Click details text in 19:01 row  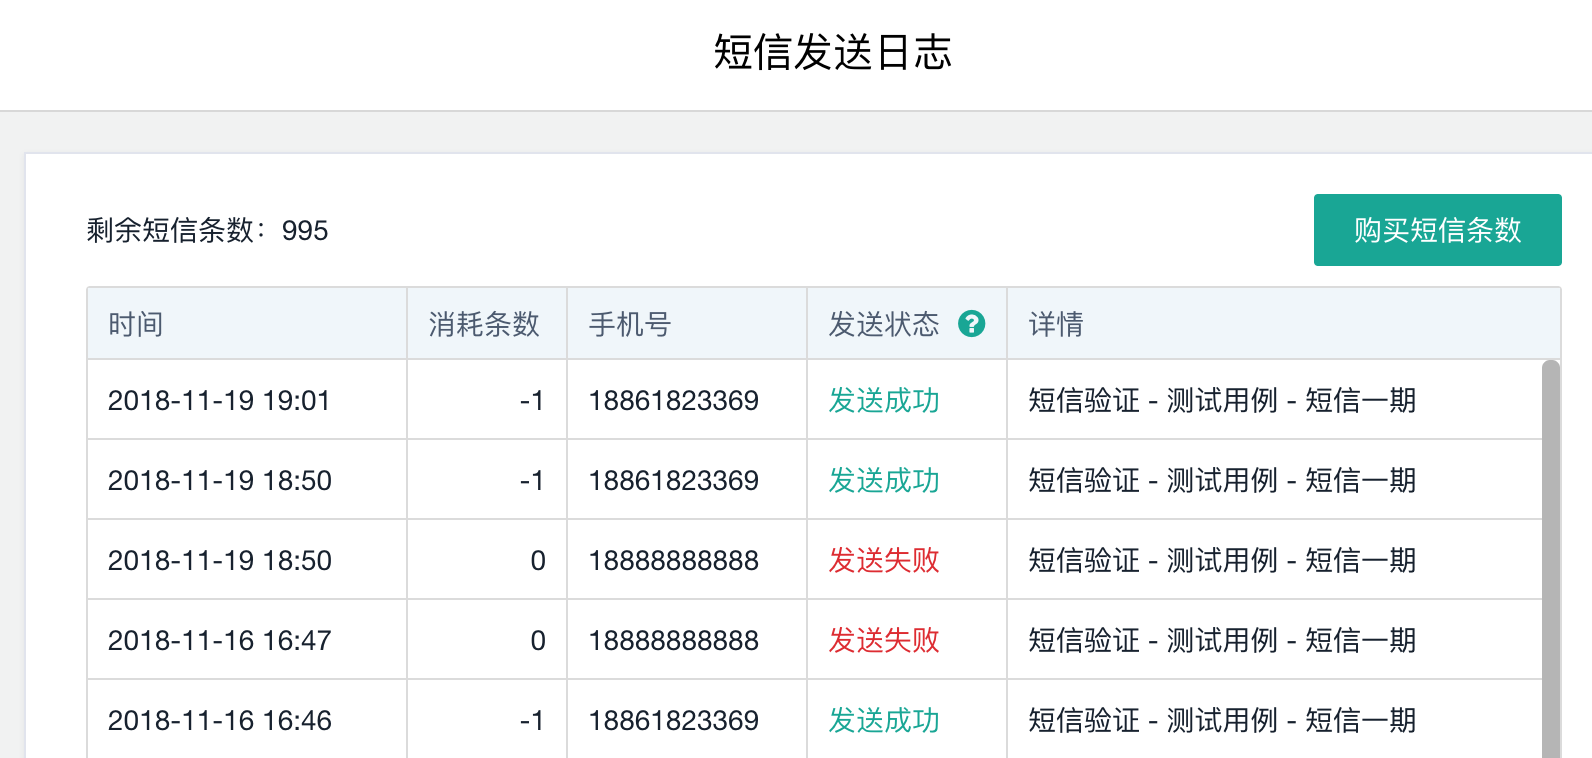pyautogui.click(x=1222, y=400)
